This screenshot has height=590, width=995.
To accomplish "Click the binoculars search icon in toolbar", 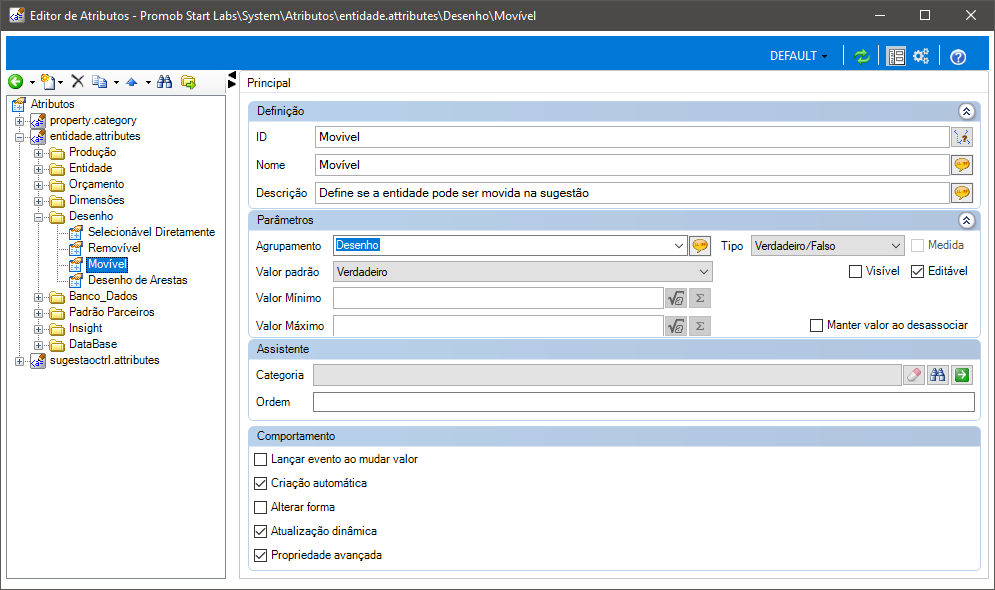I will 165,82.
